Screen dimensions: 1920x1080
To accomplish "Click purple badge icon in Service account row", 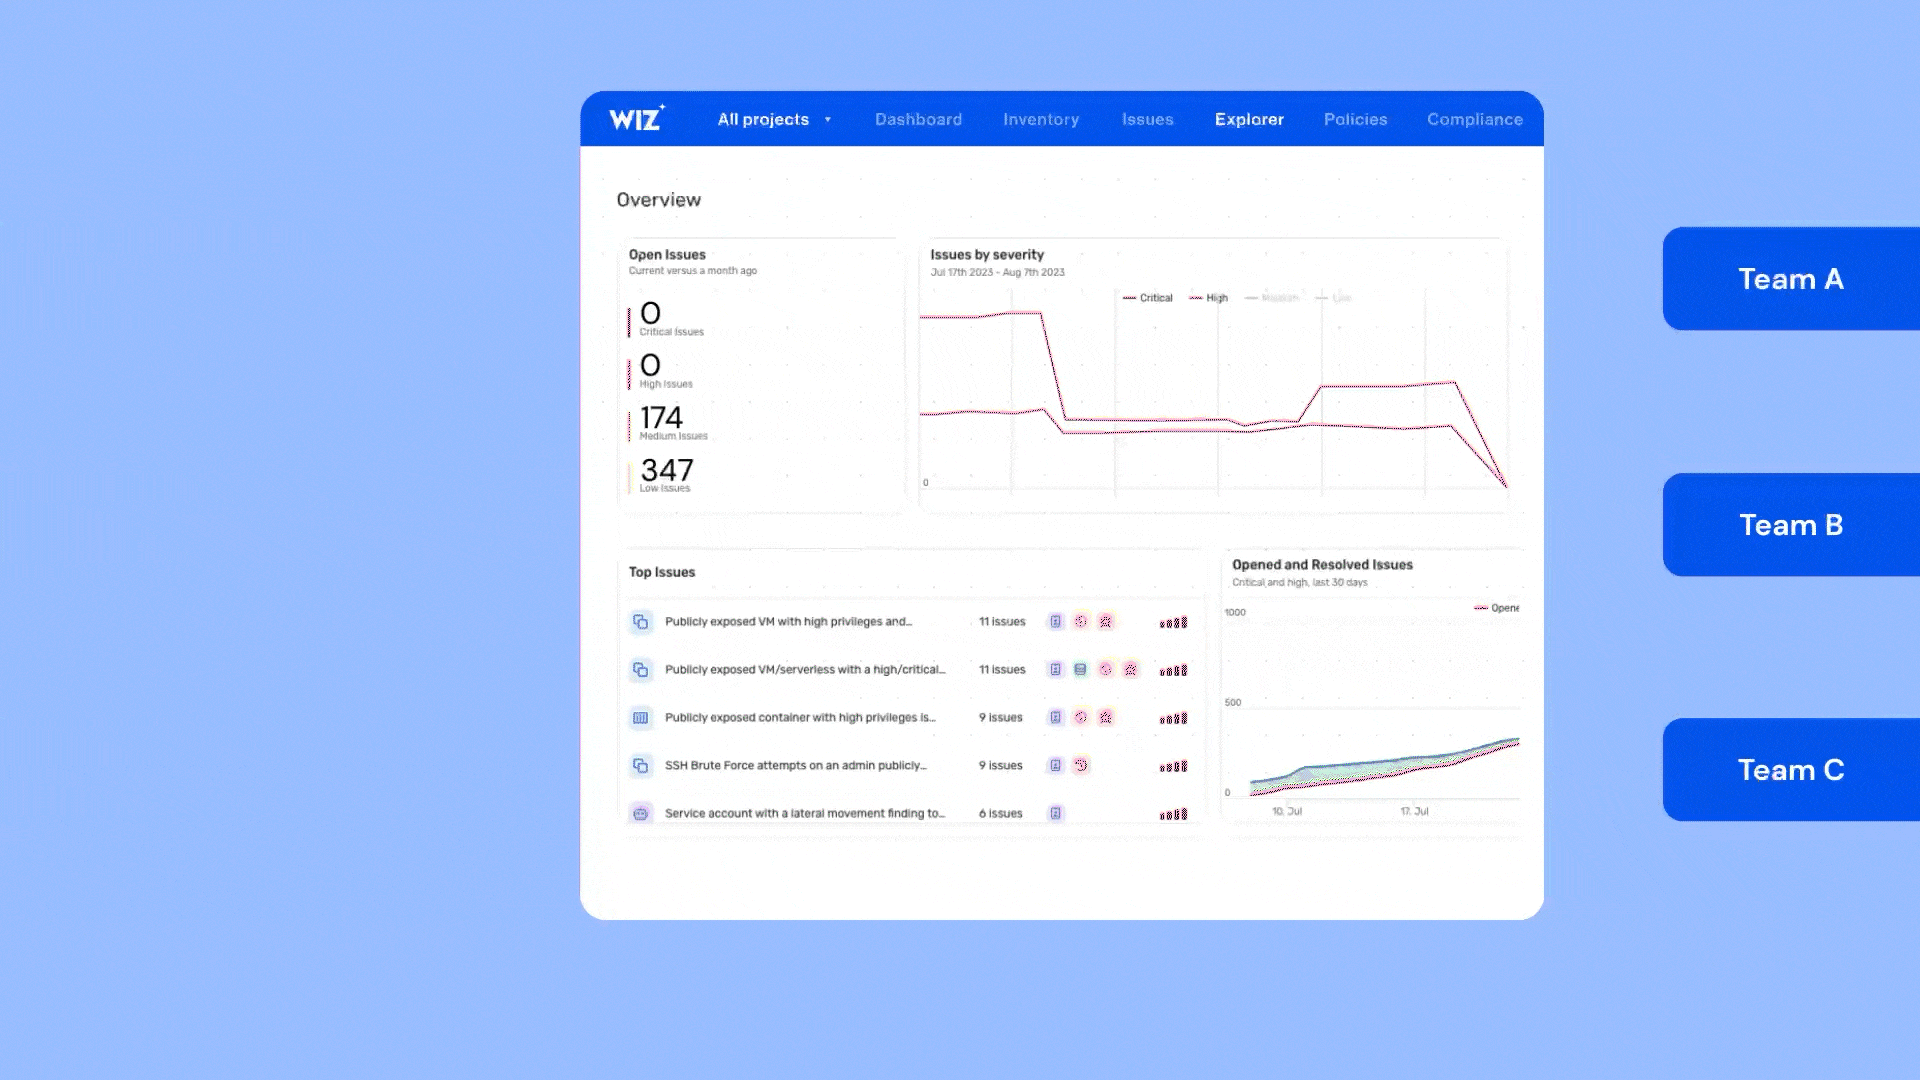I will tap(1055, 814).
